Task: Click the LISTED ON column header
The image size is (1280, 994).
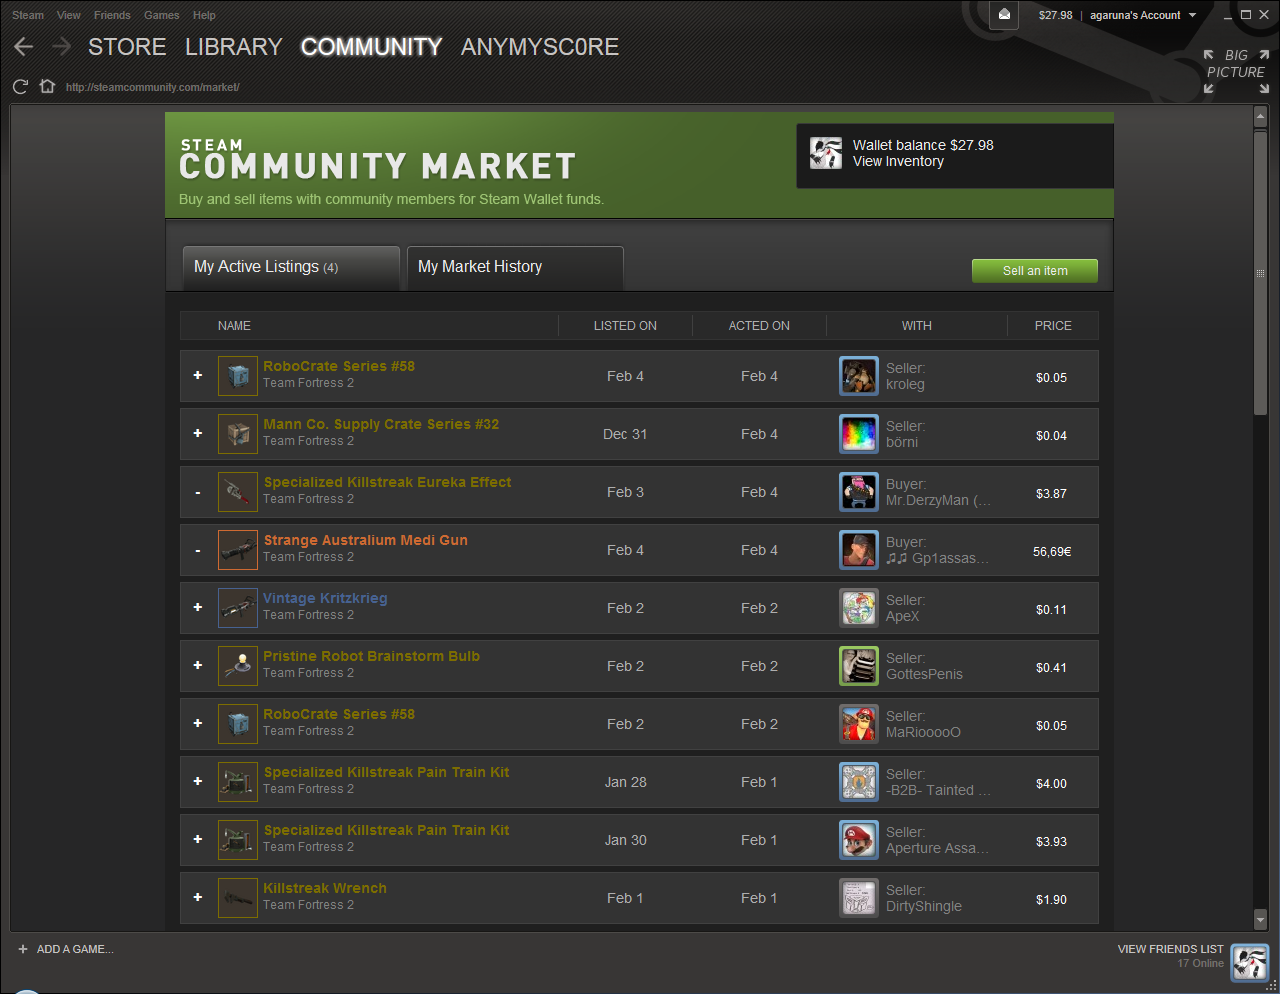Action: tap(625, 326)
